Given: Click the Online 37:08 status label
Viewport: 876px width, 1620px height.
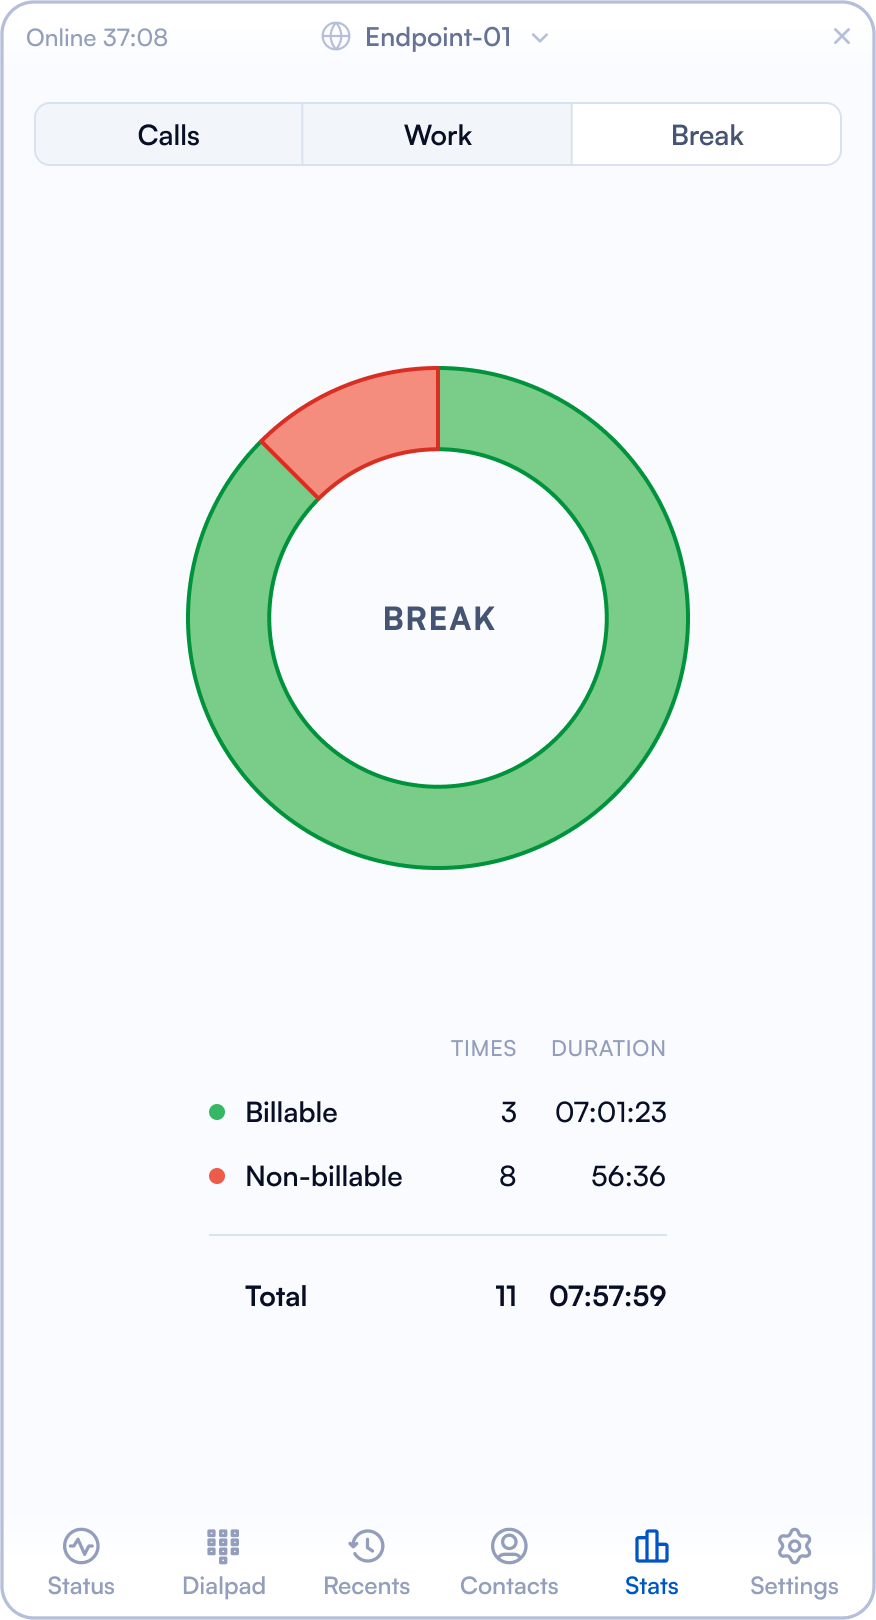Looking at the screenshot, I should tap(95, 37).
